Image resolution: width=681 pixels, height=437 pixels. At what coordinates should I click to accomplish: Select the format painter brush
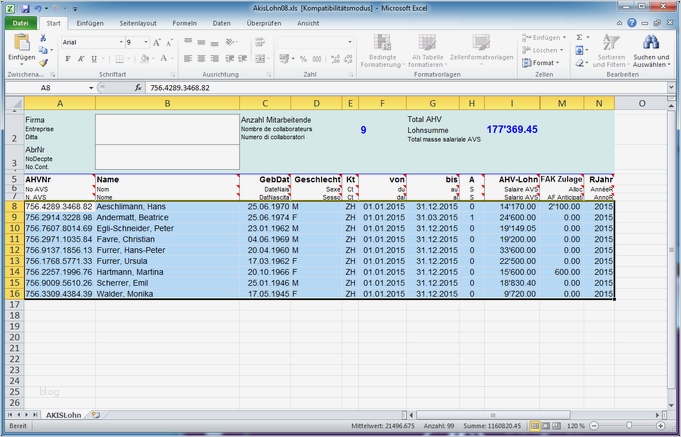click(44, 62)
